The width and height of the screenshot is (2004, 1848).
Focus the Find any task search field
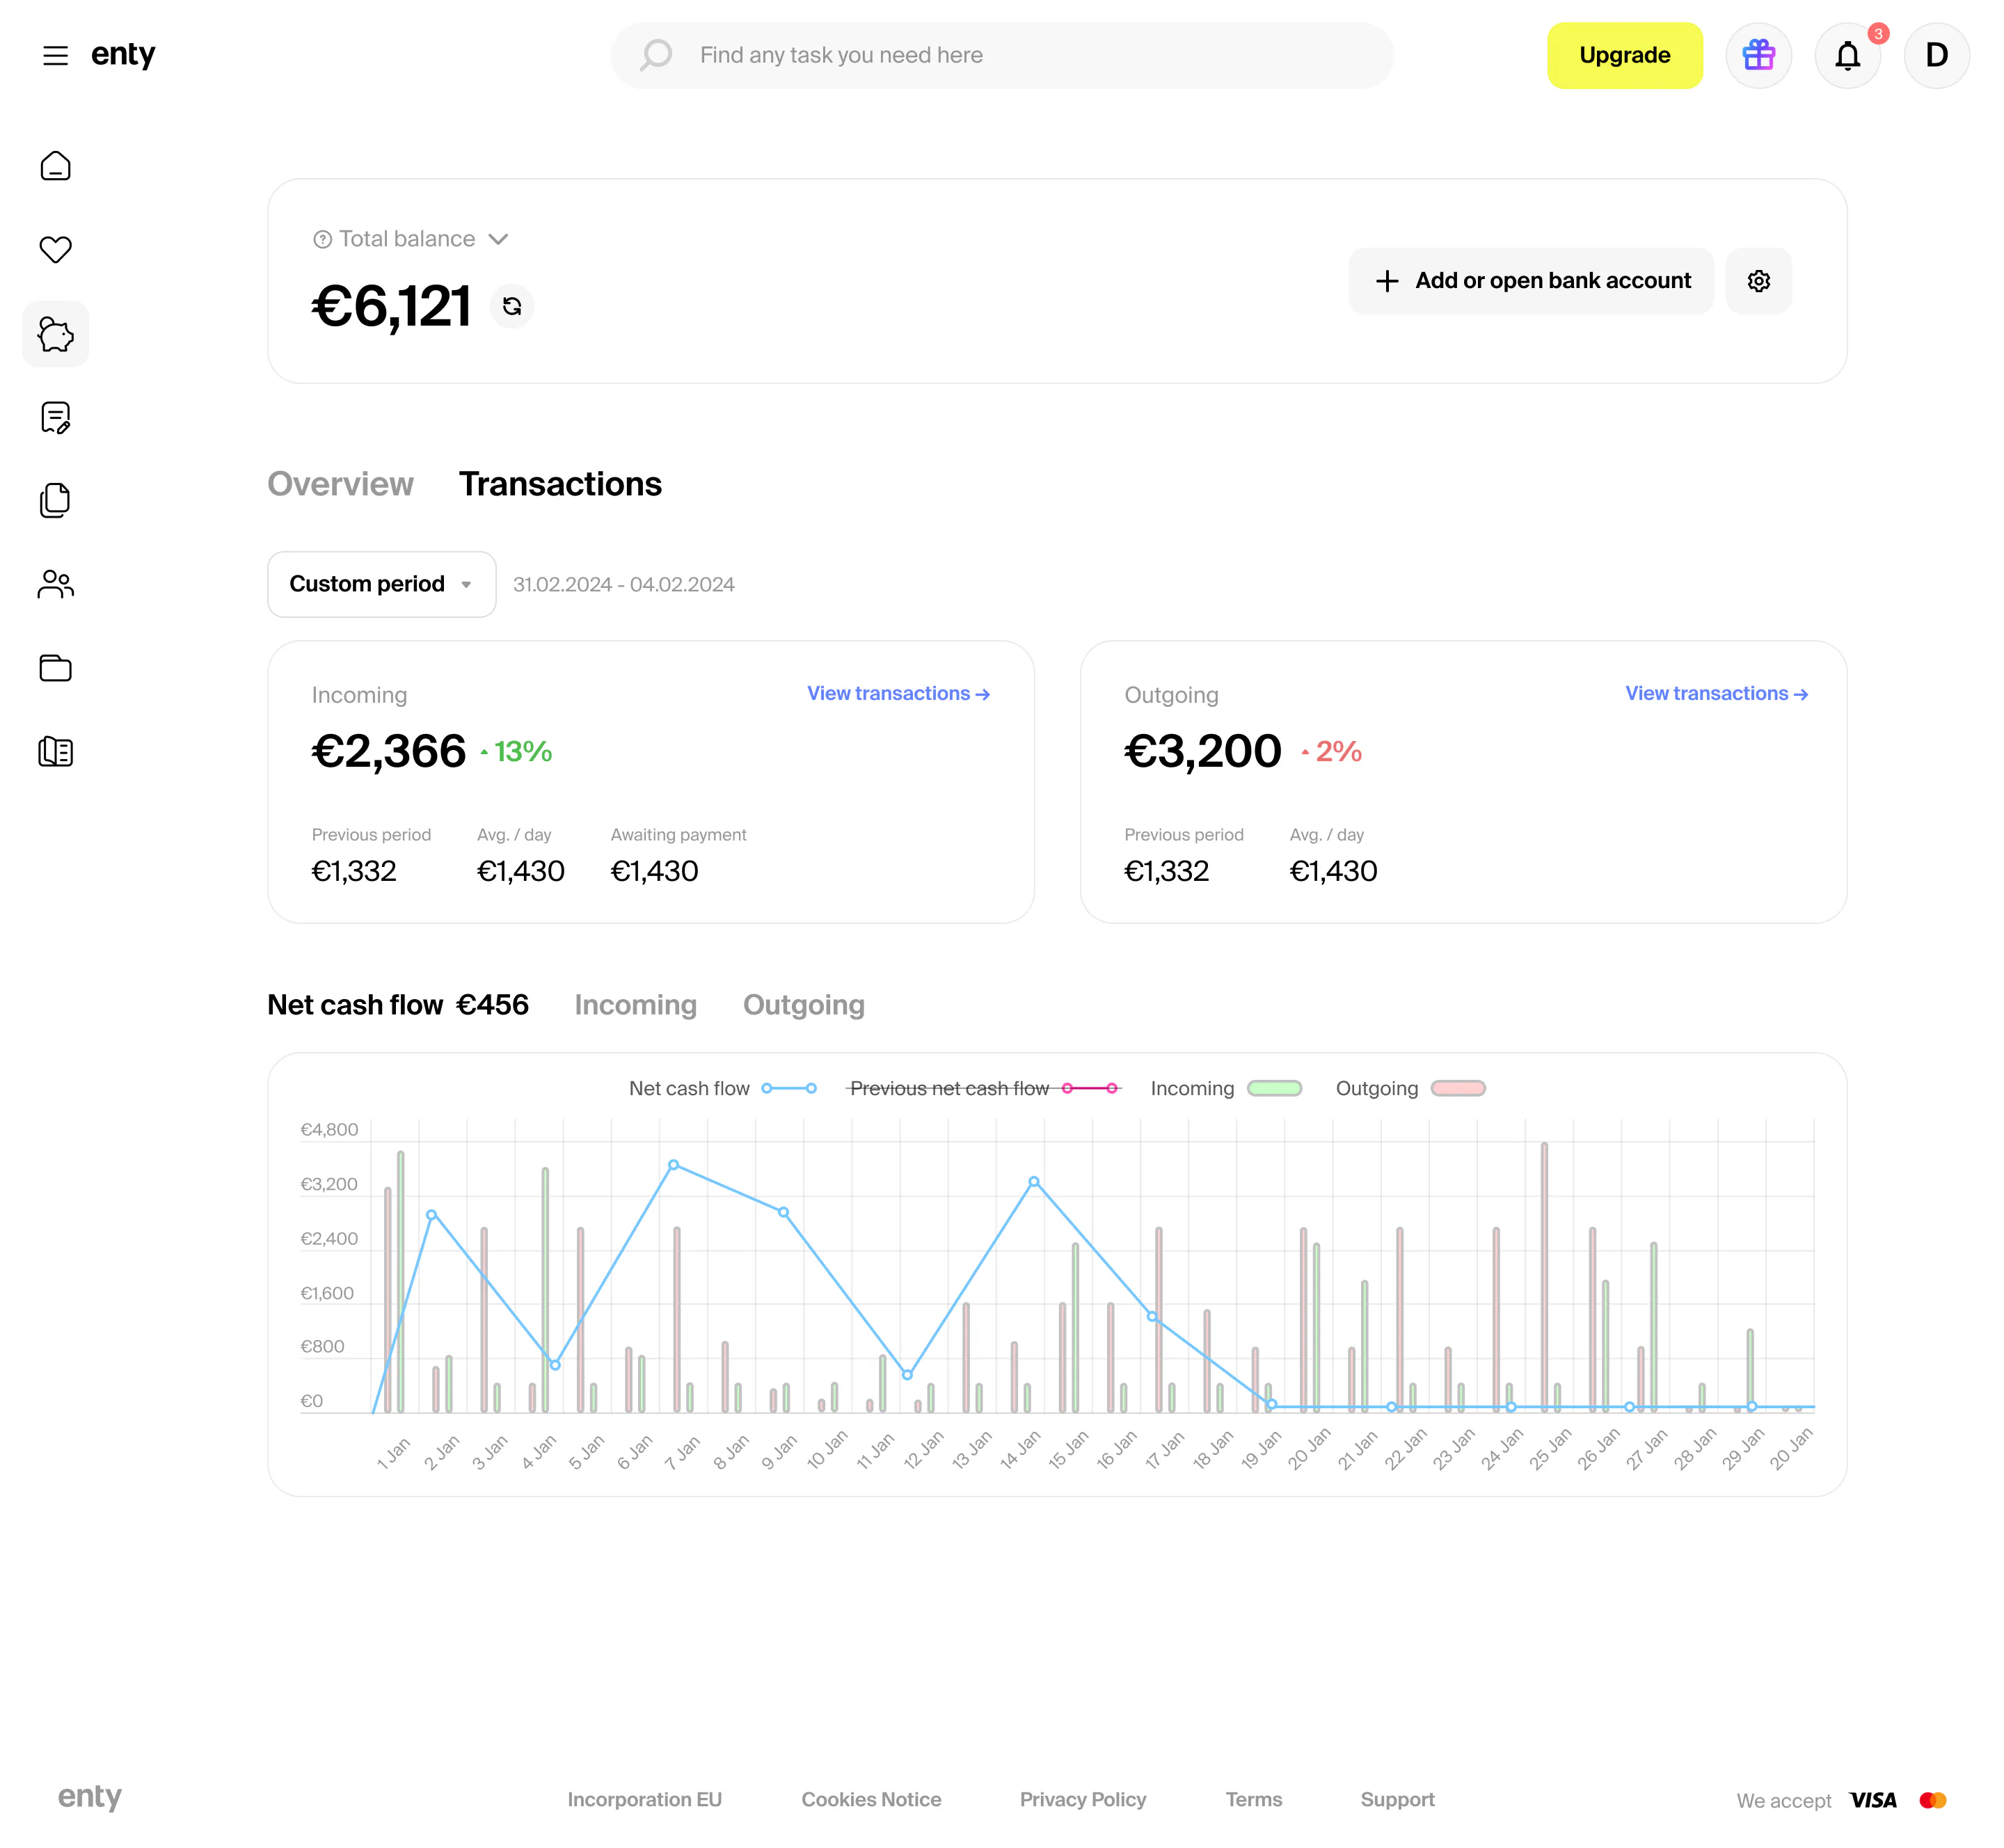pos(1002,55)
